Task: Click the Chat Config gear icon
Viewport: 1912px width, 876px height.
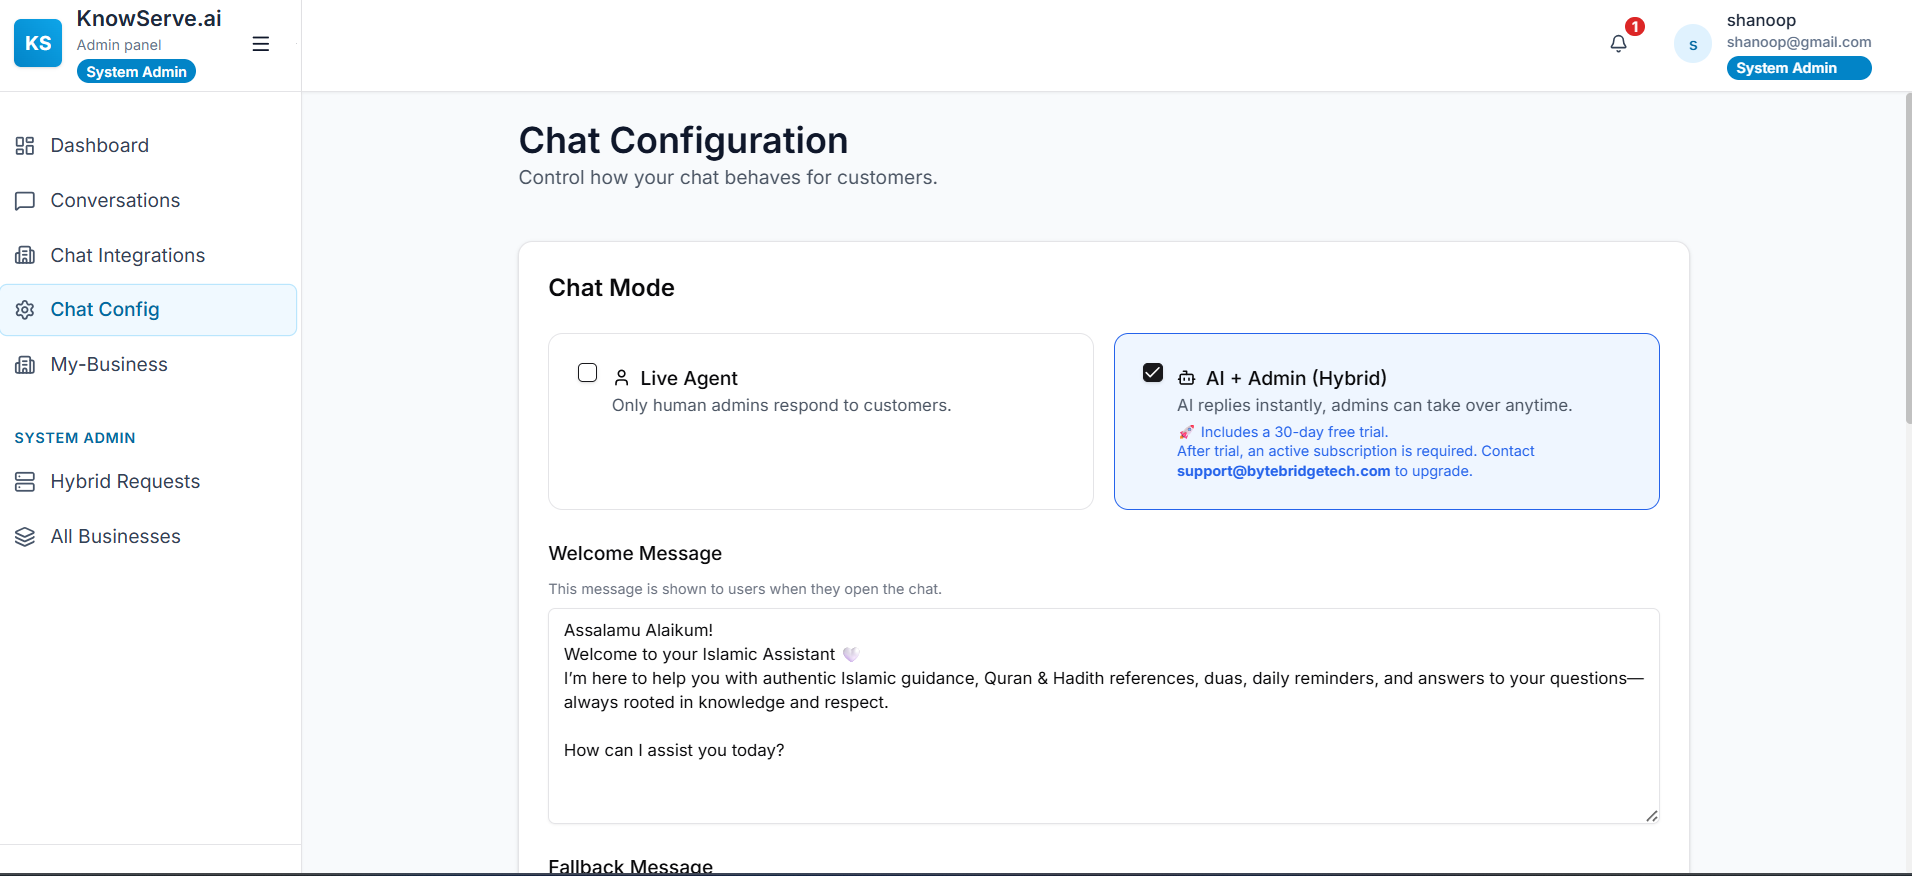Action: [x=25, y=310]
